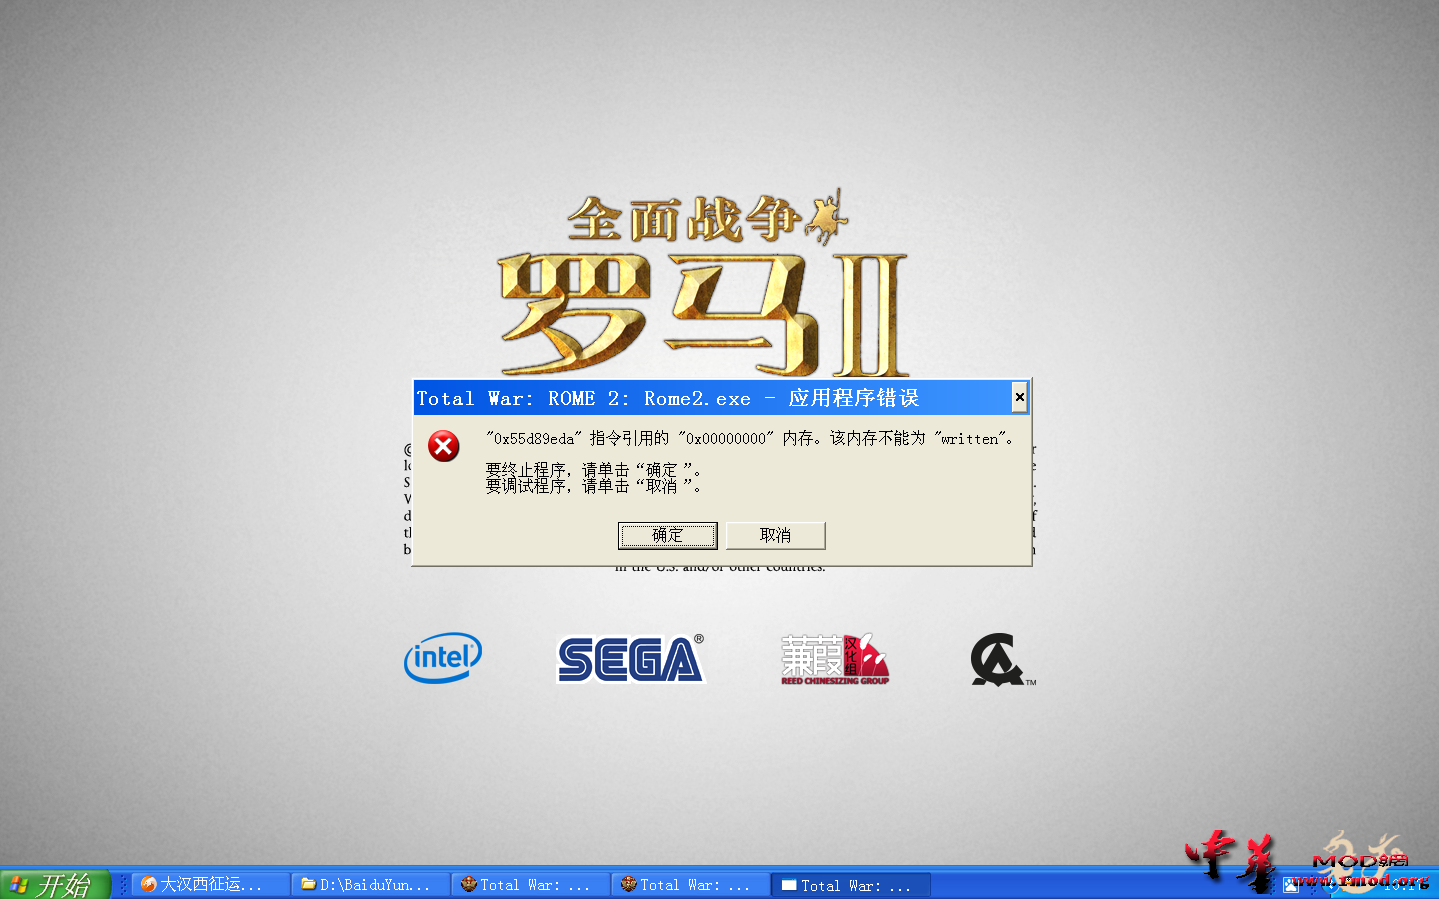Click the Windows flag icon on Start button
1439x899 pixels.
(18, 885)
